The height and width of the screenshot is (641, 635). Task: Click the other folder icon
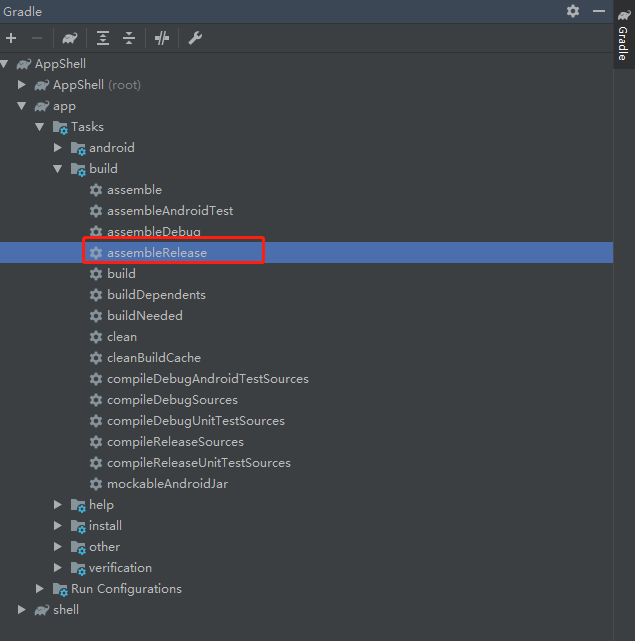click(x=78, y=547)
